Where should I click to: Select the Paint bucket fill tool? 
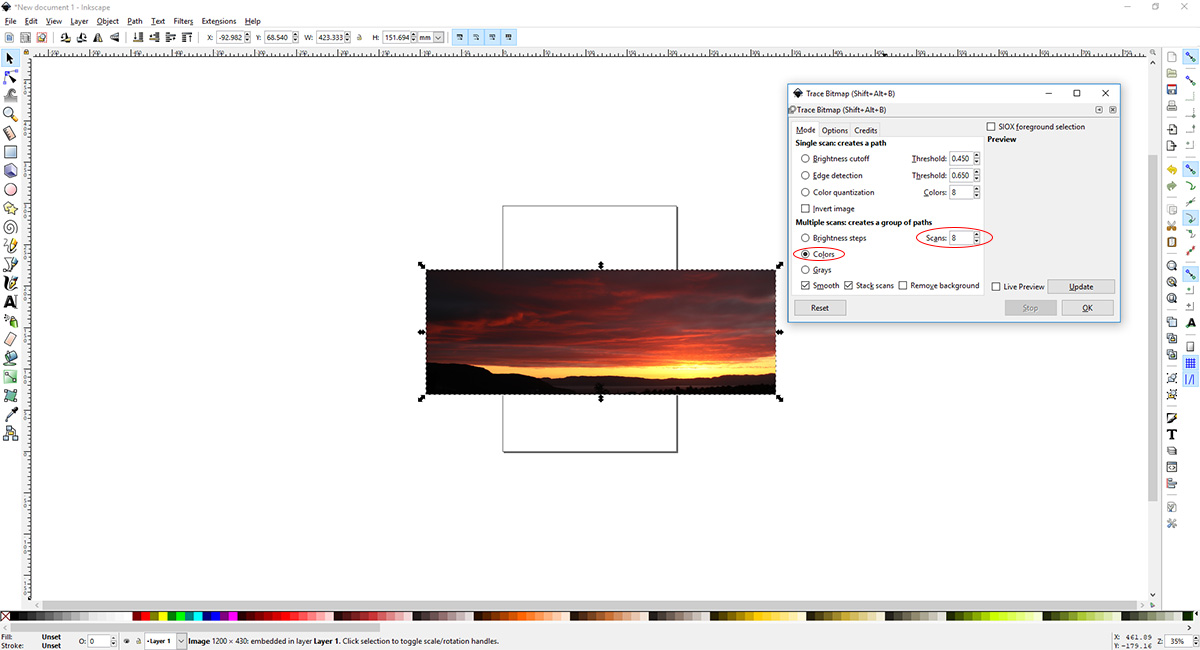point(10,357)
